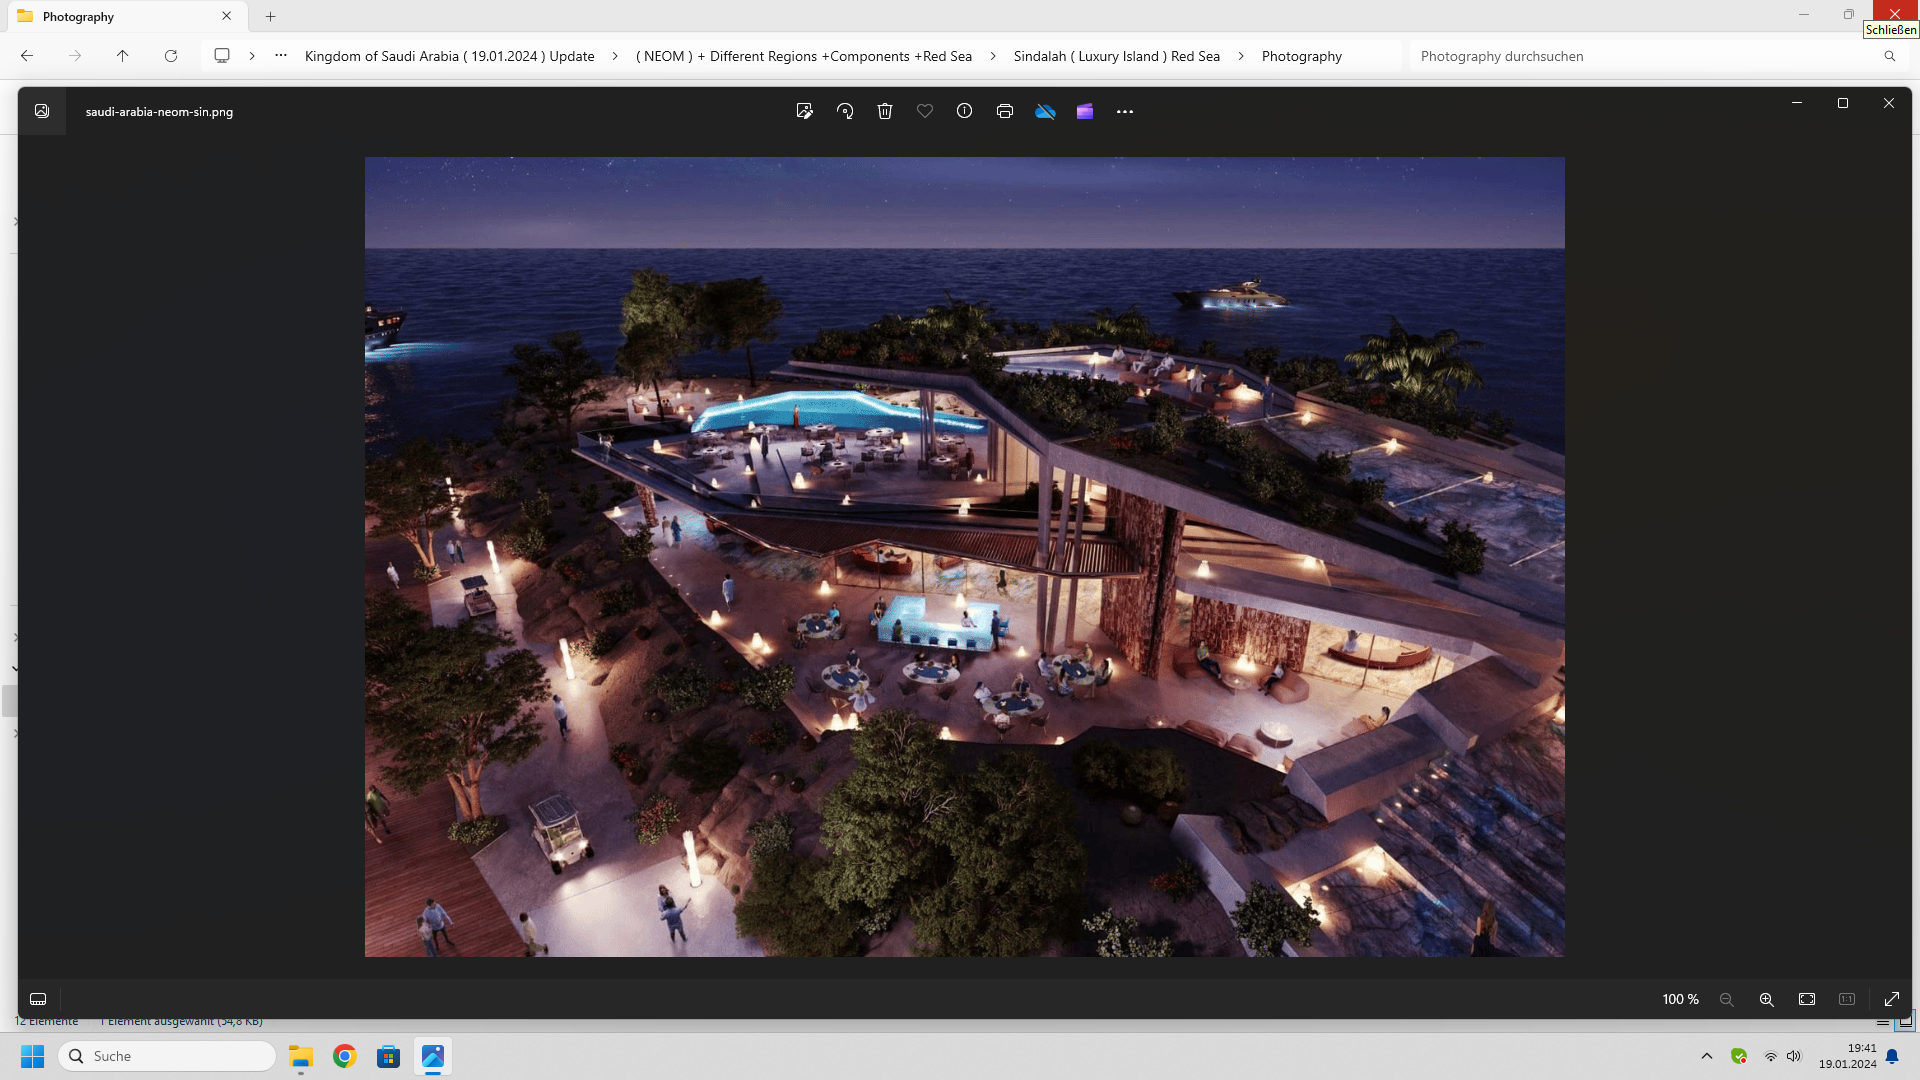Open the See more three-dot menu in Photos

point(1125,111)
